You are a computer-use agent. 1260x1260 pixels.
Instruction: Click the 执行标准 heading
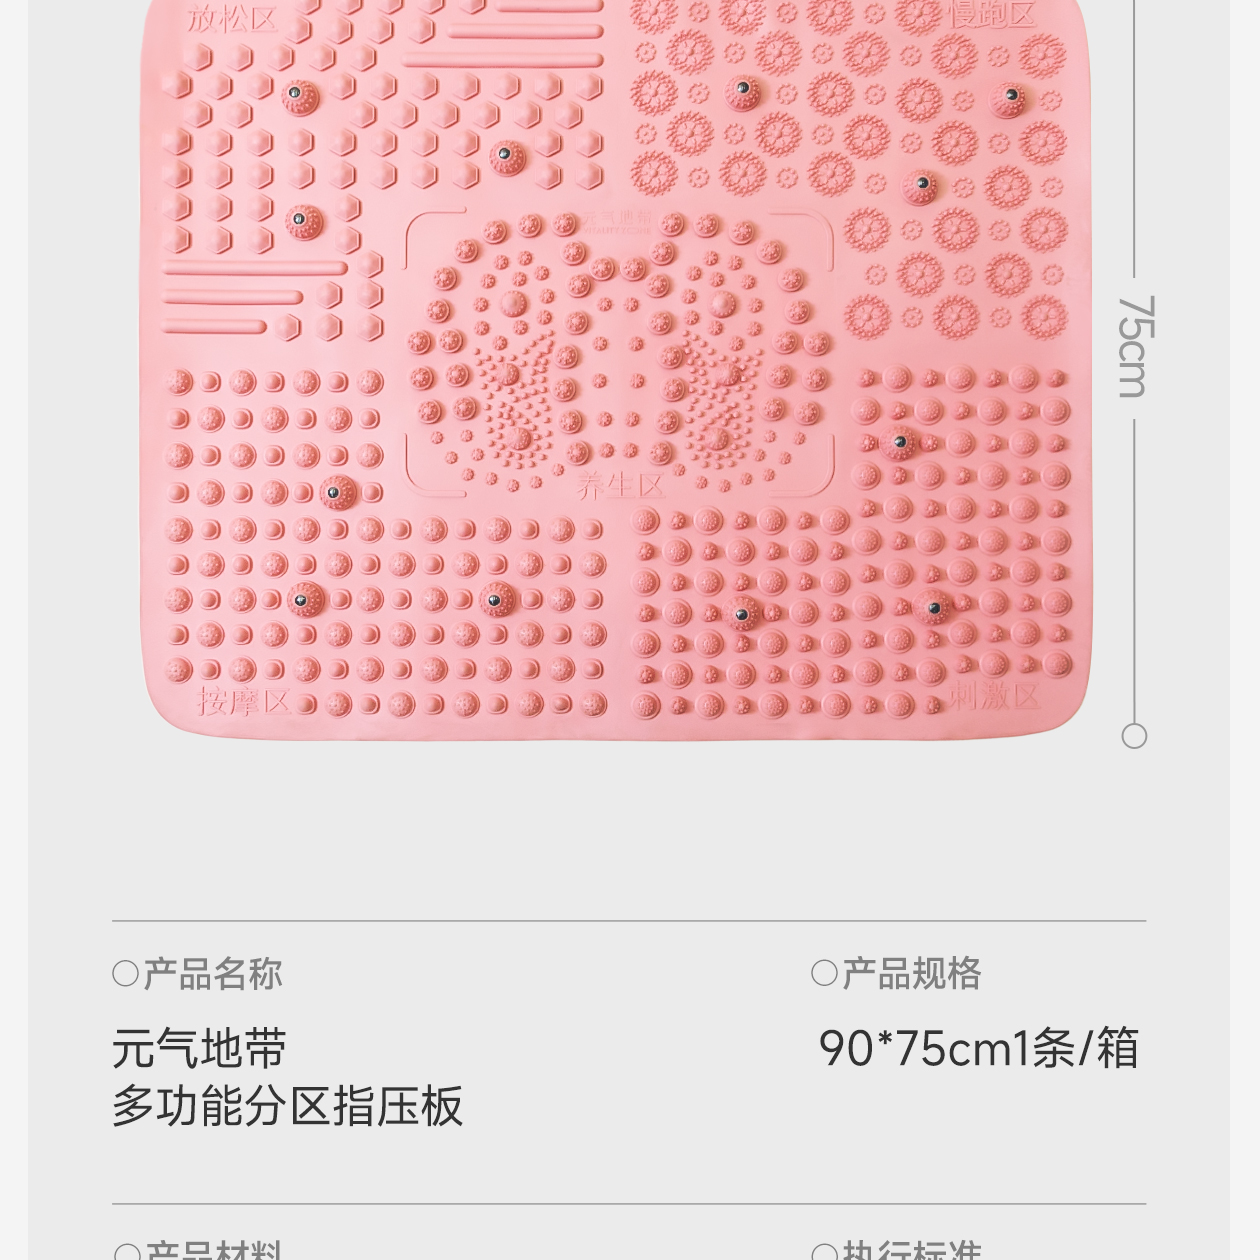tap(911, 1251)
